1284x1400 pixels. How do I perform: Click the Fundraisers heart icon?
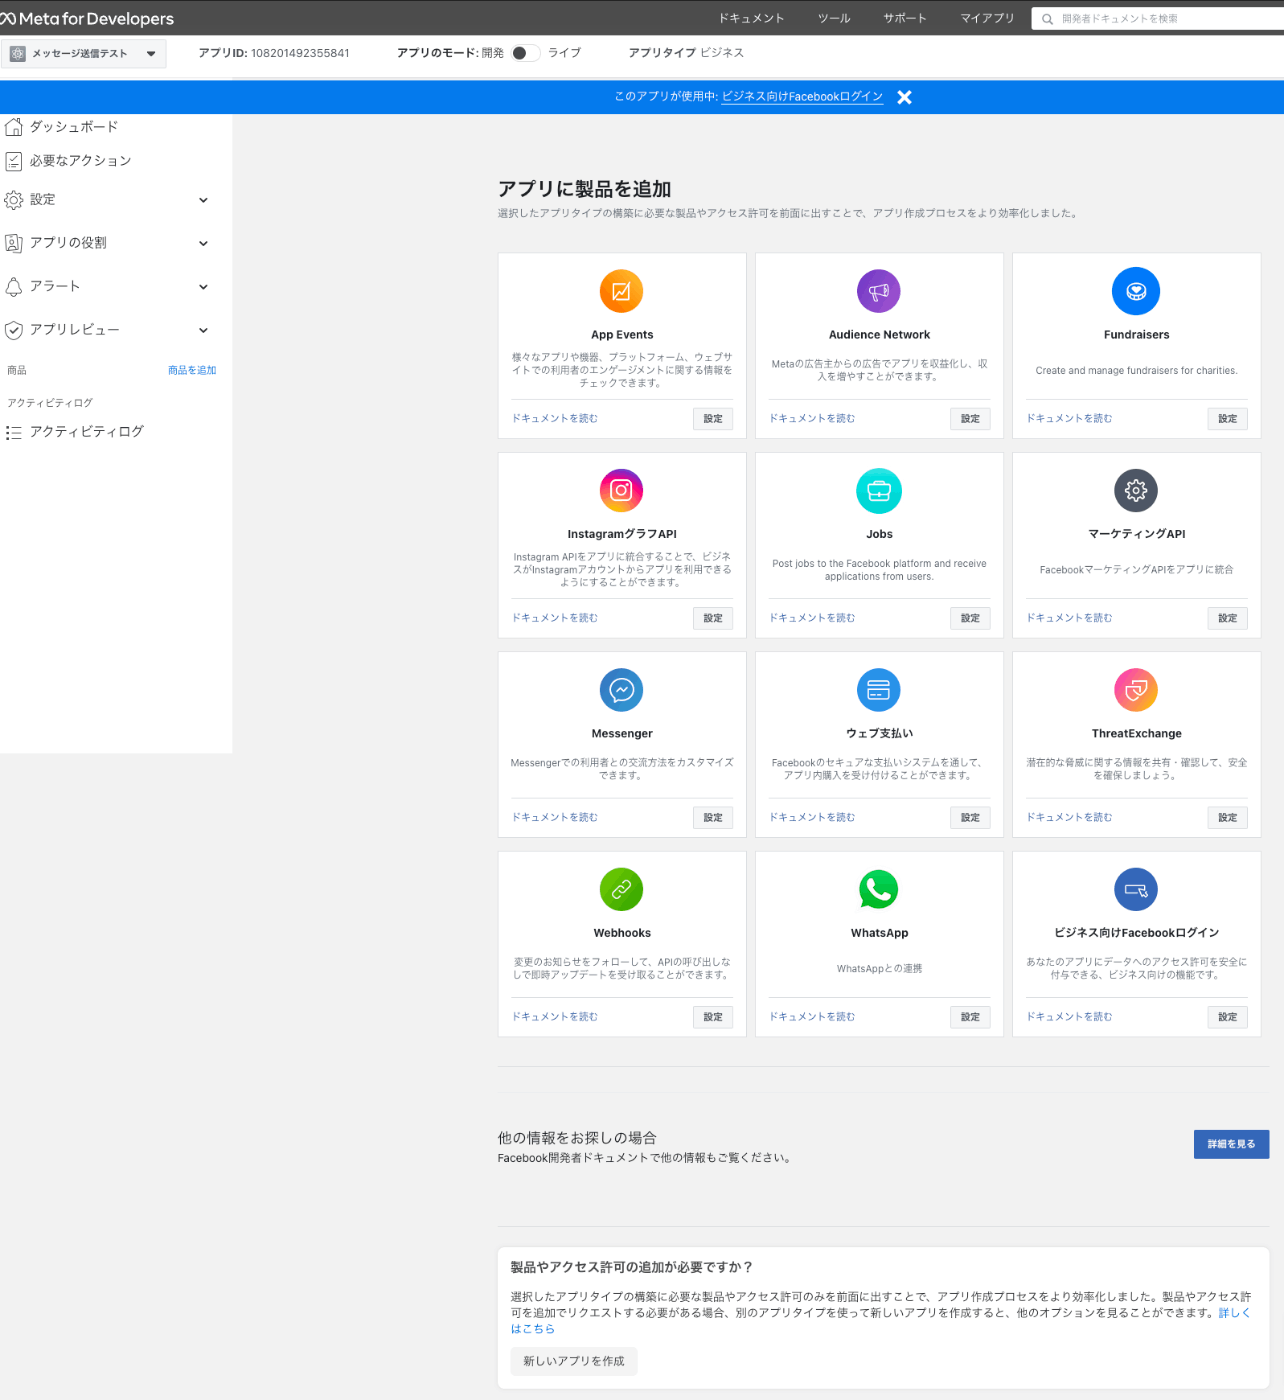click(x=1136, y=291)
